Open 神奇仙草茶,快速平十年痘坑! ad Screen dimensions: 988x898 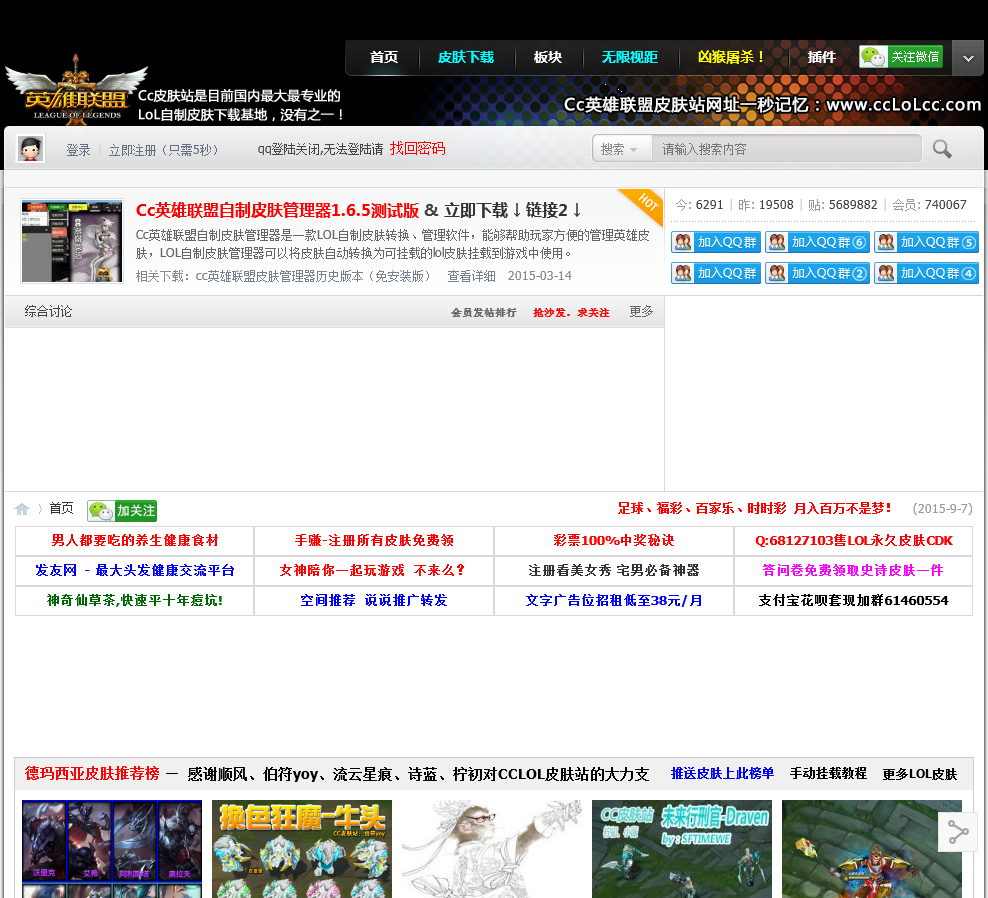(x=134, y=601)
